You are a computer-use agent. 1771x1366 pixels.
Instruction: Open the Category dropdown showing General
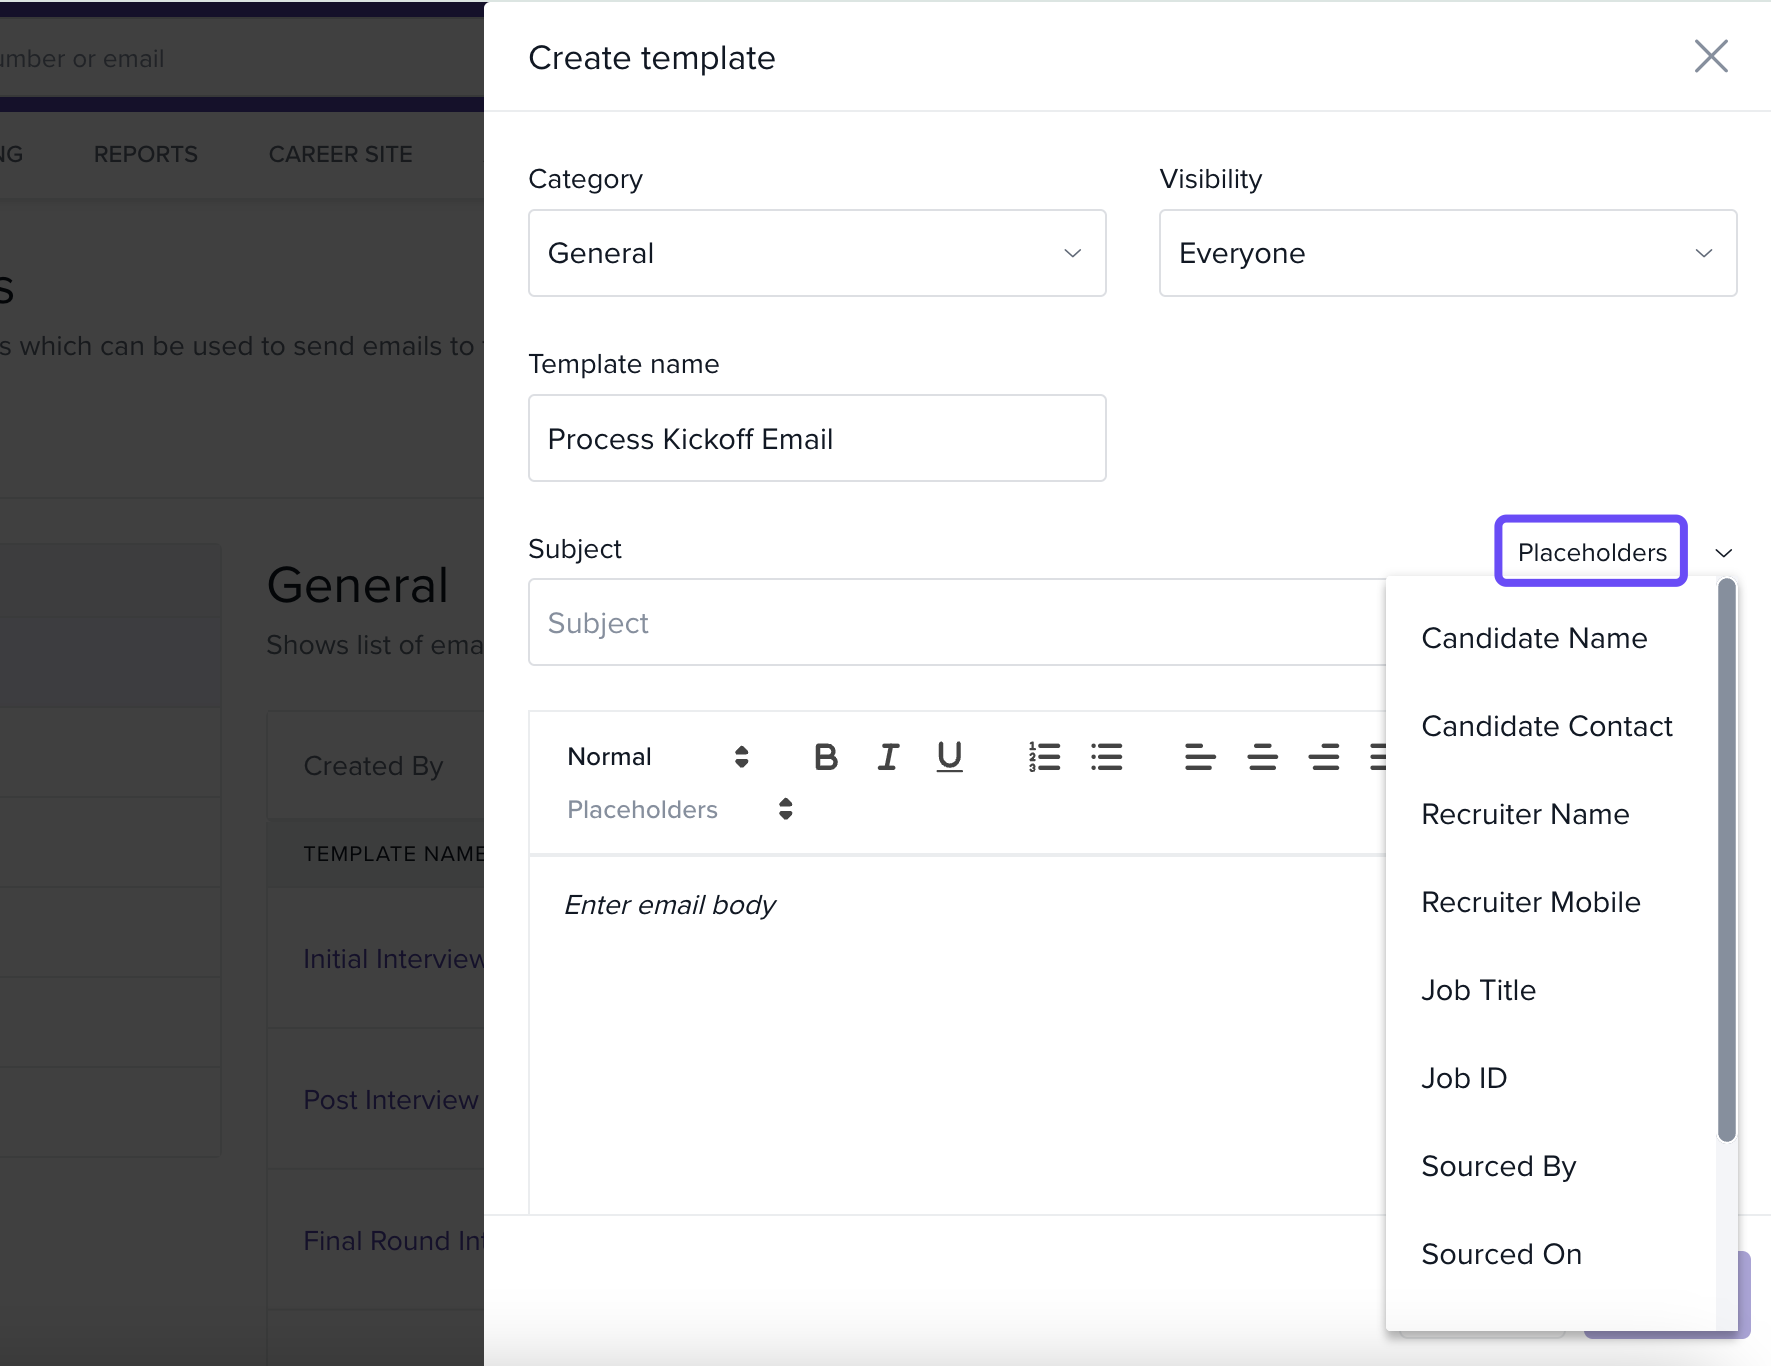[816, 253]
